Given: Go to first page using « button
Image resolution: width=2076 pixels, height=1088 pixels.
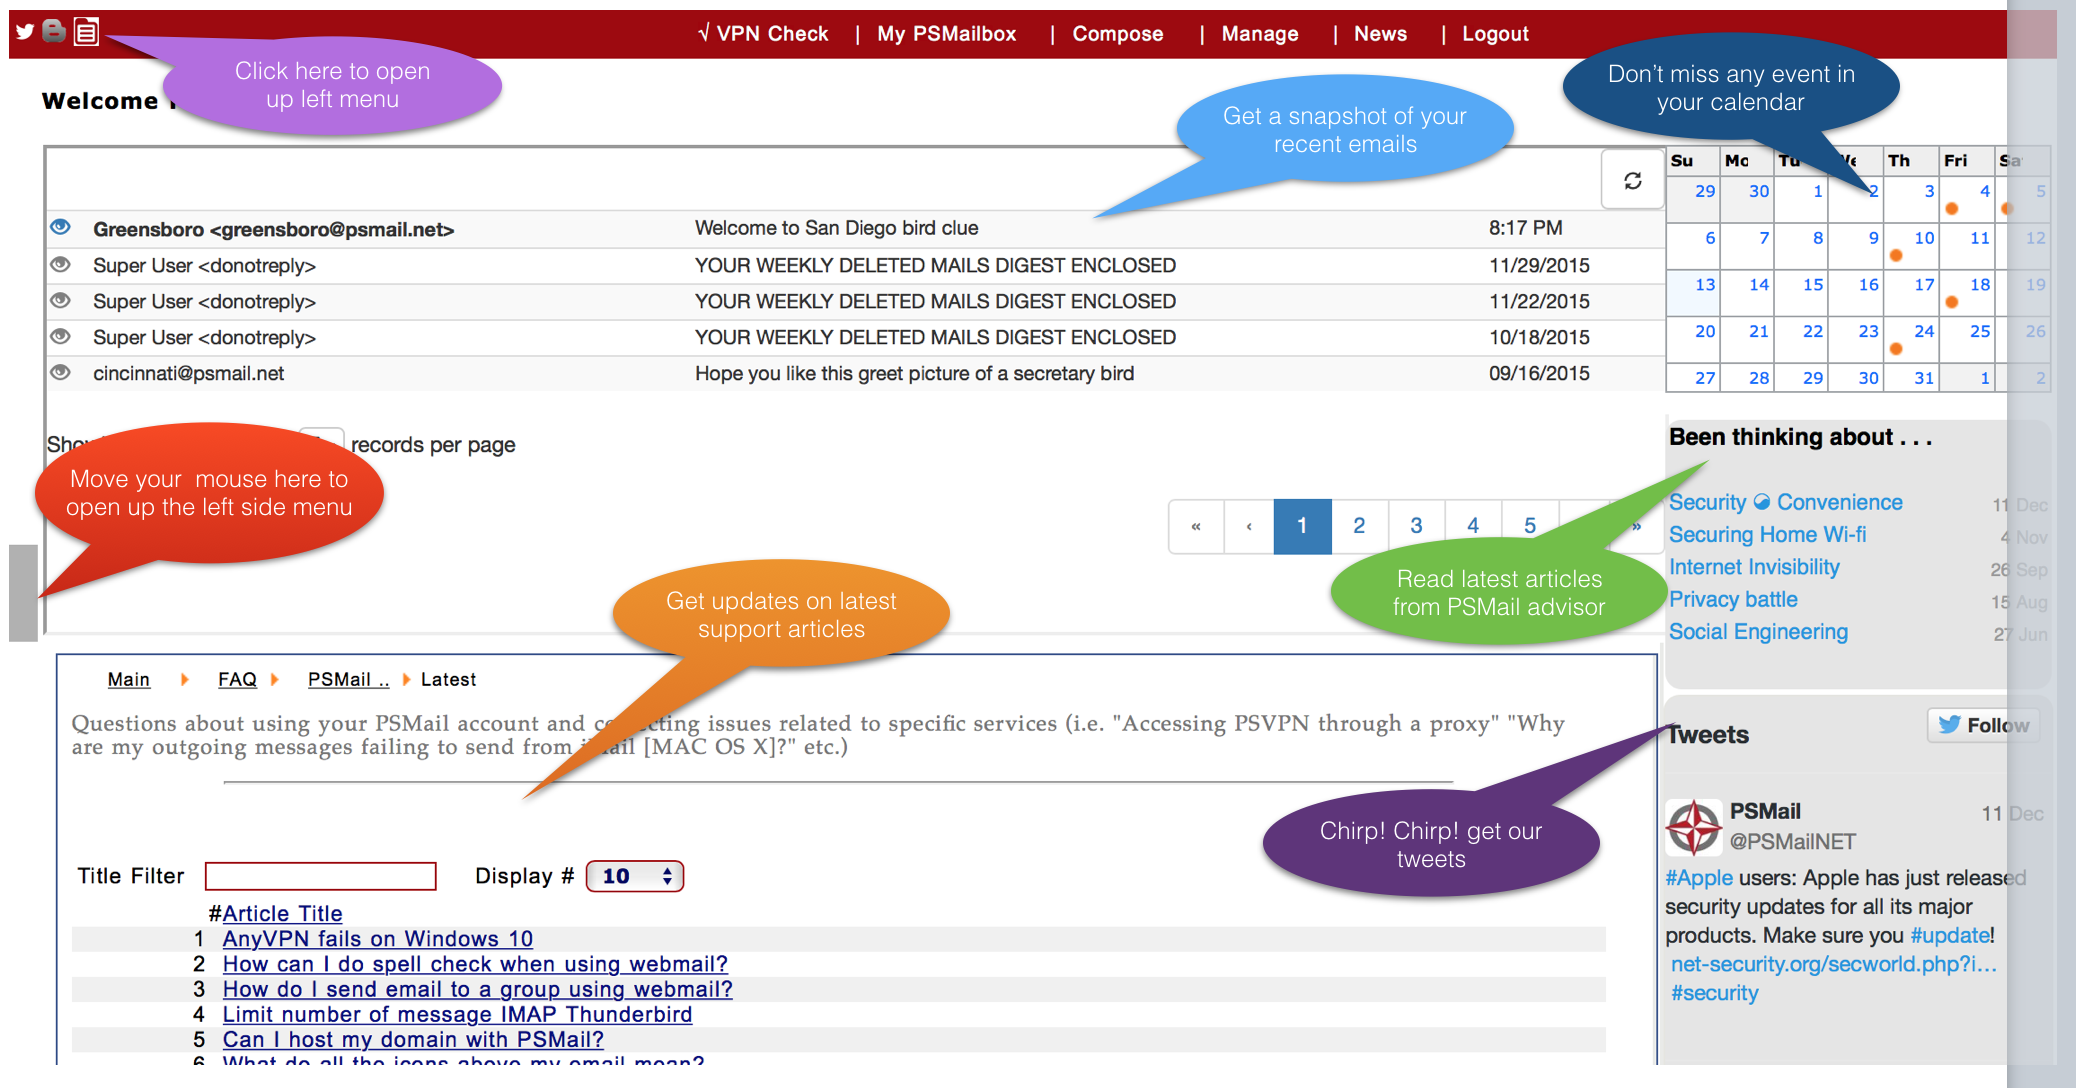Looking at the screenshot, I should click(x=1196, y=526).
